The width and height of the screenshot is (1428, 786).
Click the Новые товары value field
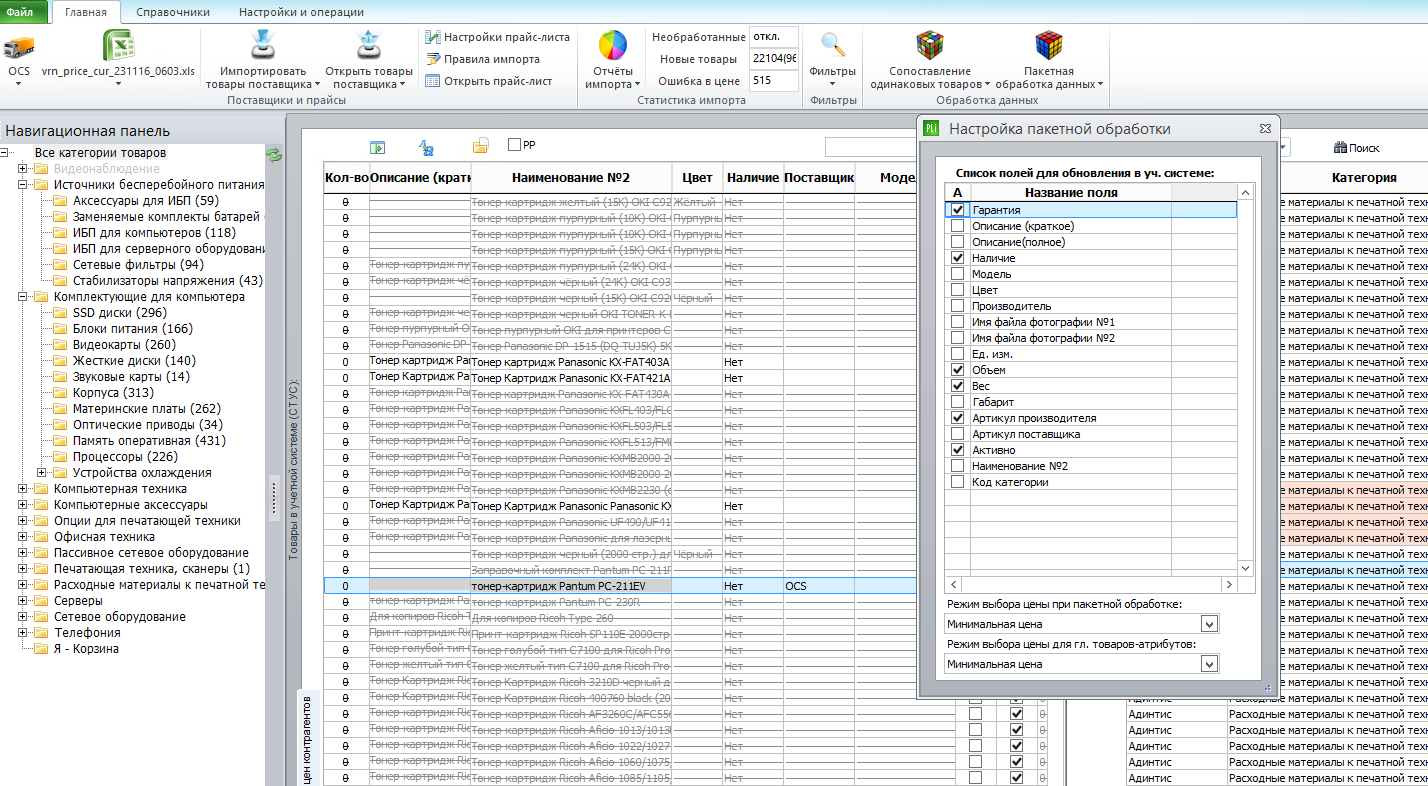[774, 59]
